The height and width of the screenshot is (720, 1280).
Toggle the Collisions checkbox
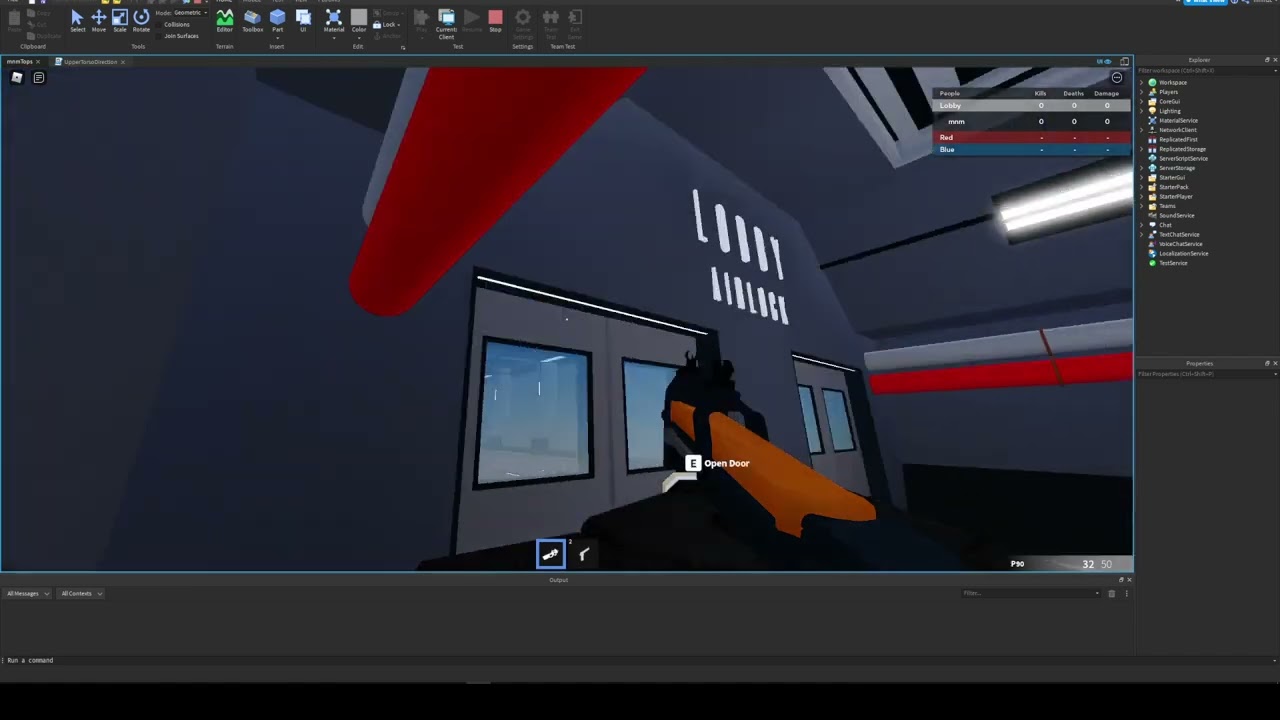176,24
